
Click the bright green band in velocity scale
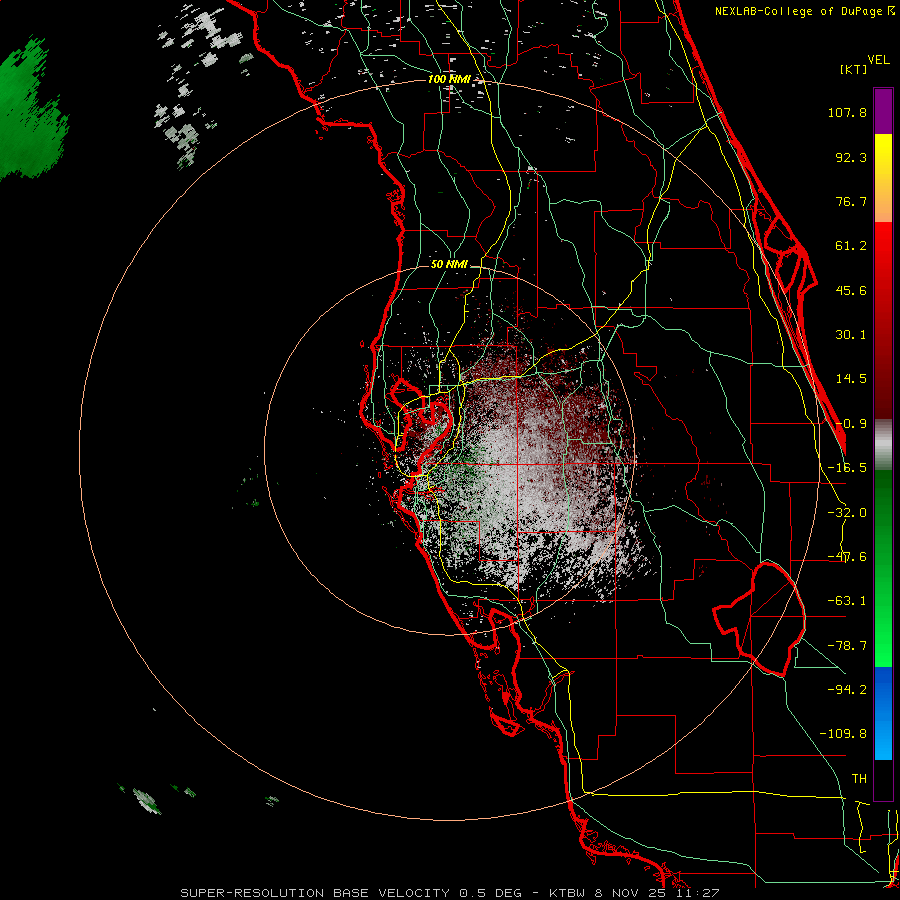pyautogui.click(x=883, y=568)
